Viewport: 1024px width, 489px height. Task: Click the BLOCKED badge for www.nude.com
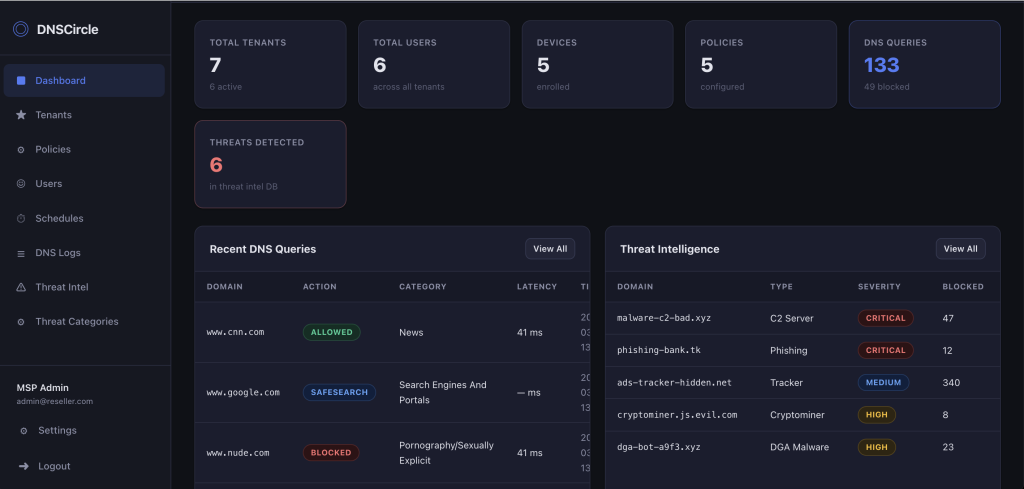coord(331,453)
